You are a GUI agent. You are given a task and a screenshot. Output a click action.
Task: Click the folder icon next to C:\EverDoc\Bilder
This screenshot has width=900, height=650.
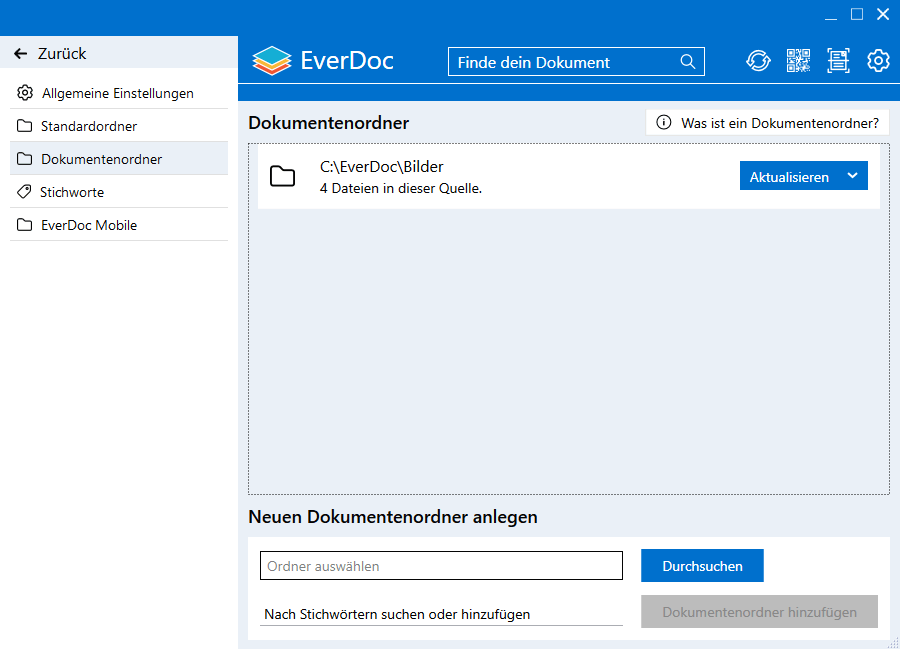tap(283, 177)
